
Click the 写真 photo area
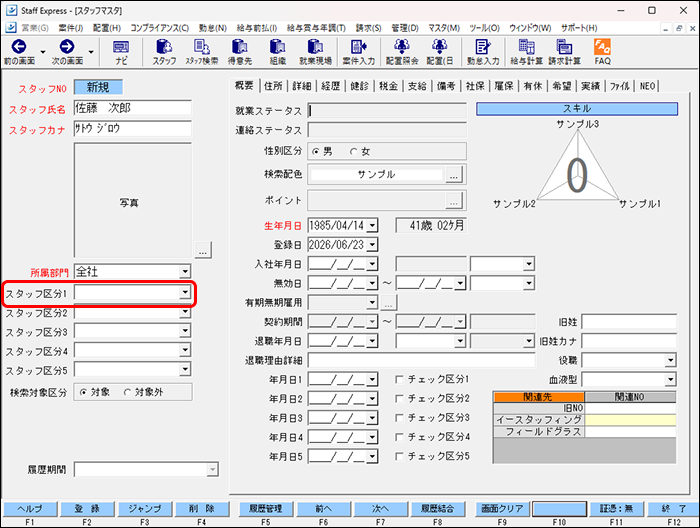(133, 201)
